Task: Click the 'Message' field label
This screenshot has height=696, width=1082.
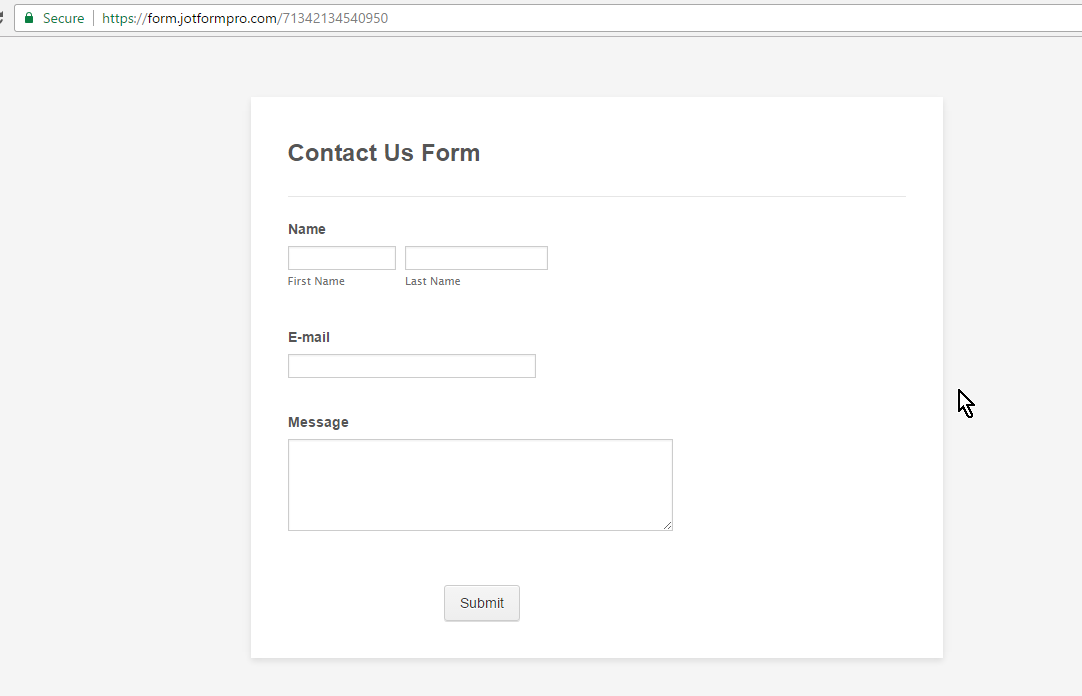Action: [x=318, y=422]
